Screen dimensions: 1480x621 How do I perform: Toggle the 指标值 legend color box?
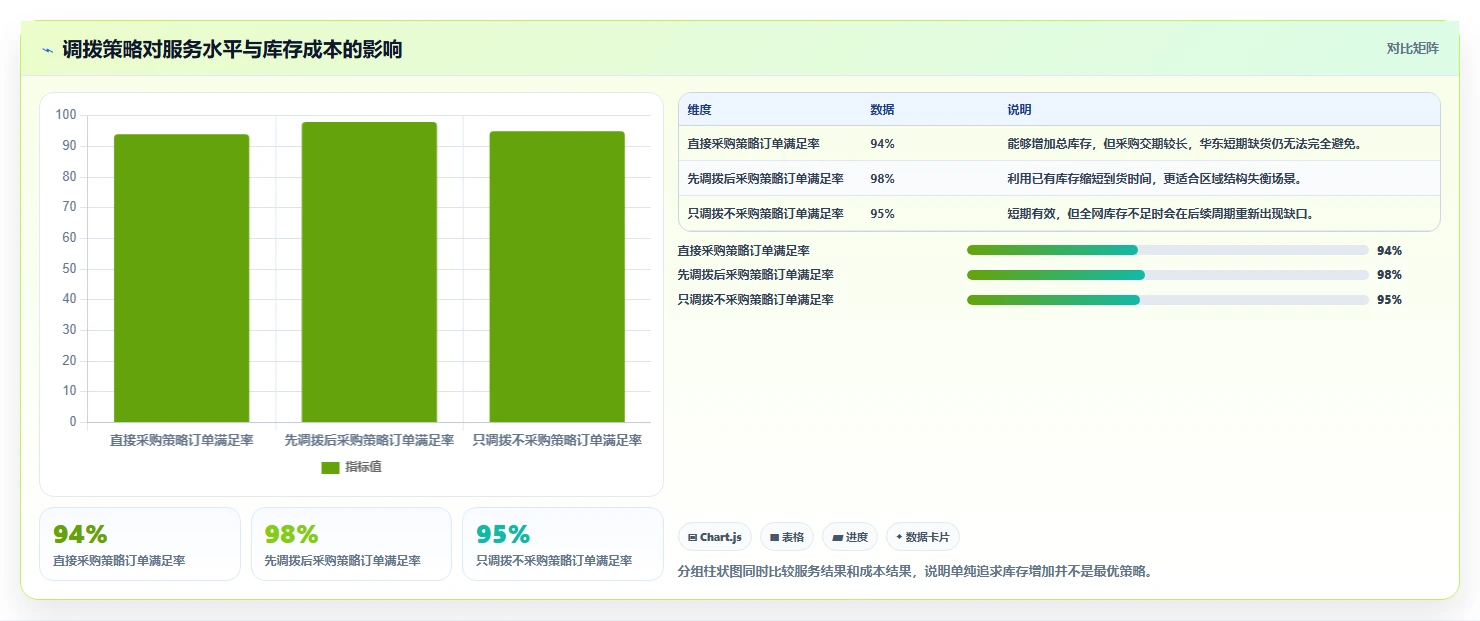(331, 468)
